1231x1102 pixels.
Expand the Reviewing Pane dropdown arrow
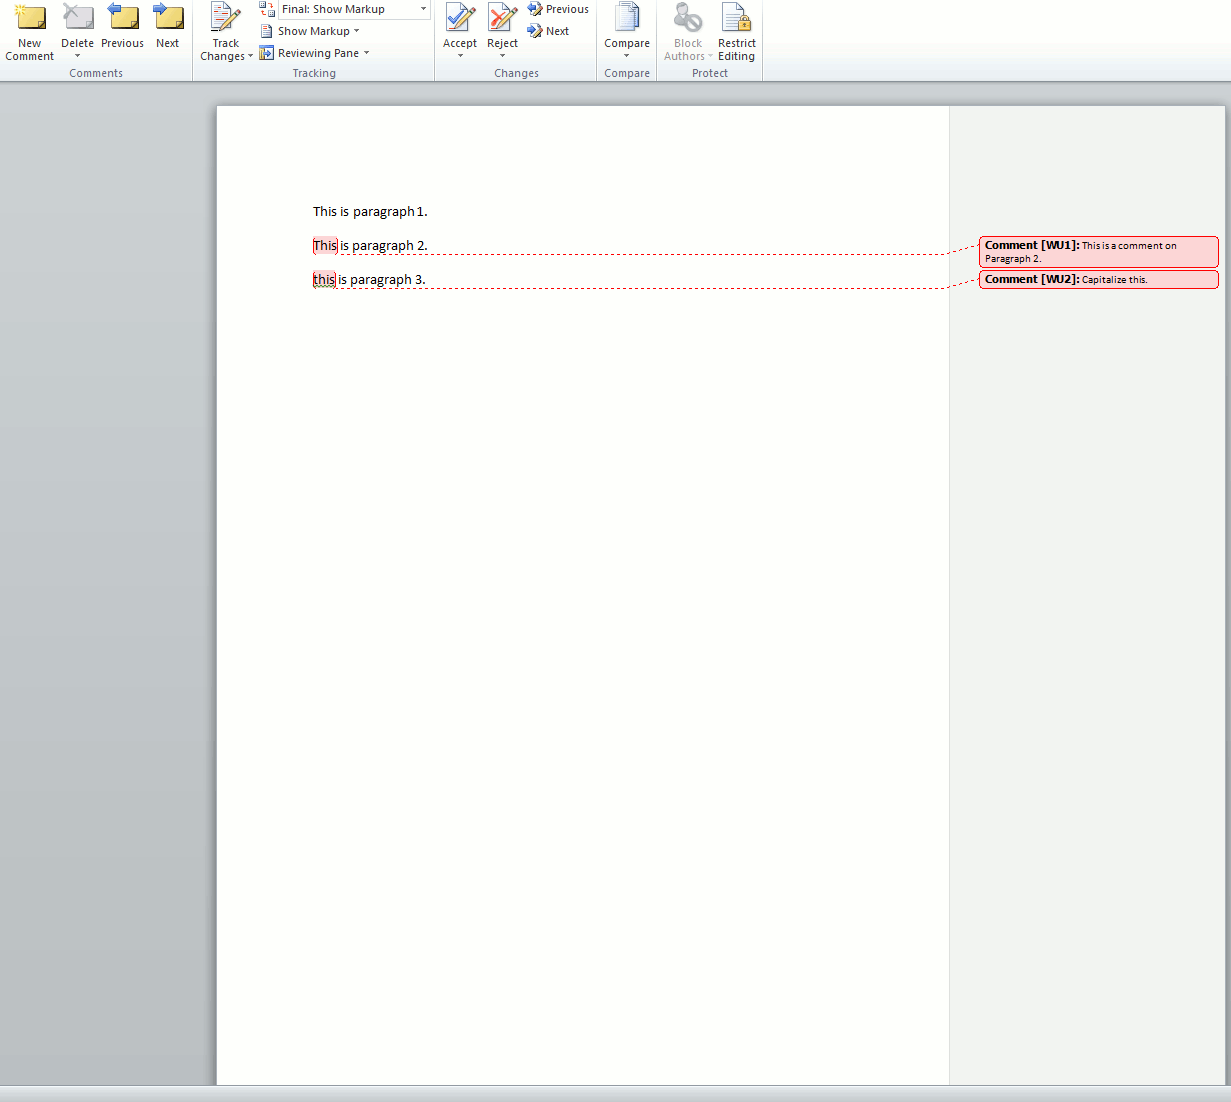pos(366,53)
